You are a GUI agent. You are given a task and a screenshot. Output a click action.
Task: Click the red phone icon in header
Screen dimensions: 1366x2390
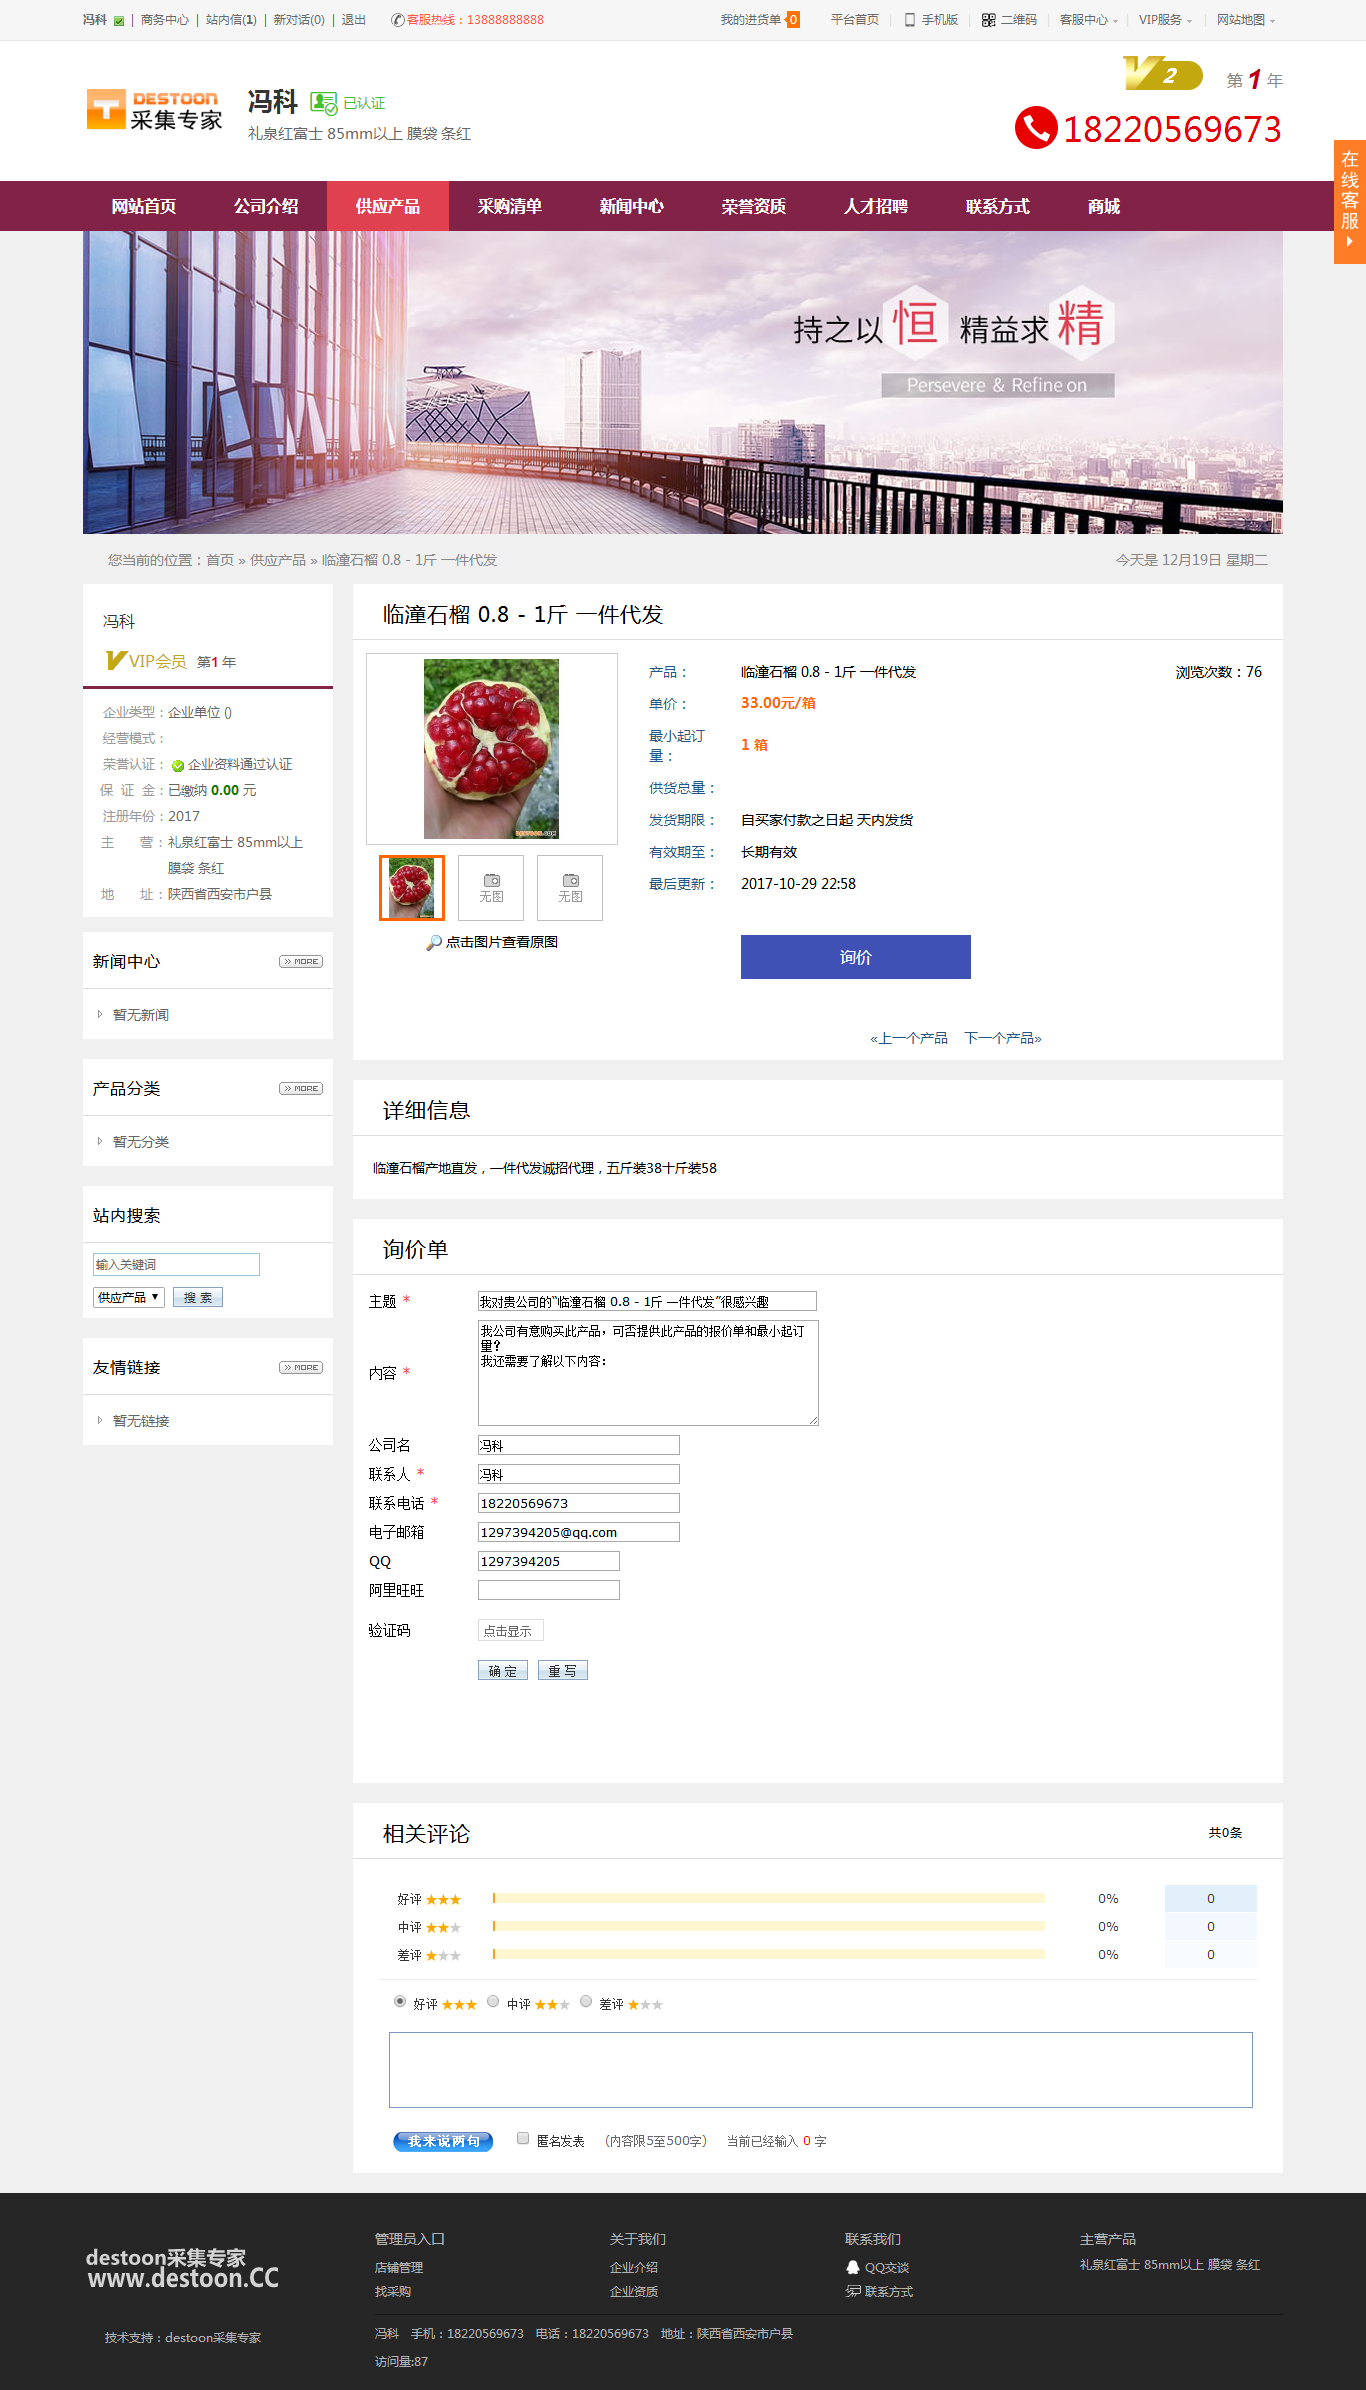click(1035, 128)
